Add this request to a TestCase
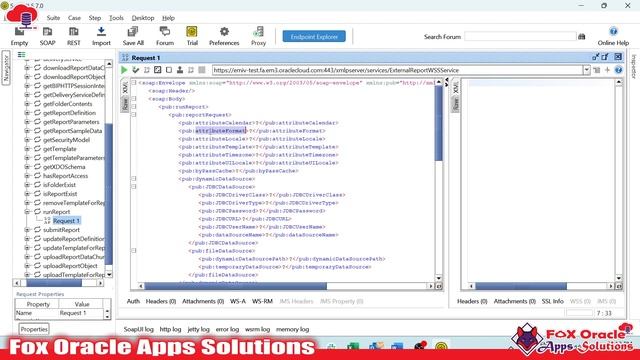This screenshot has width=640, height=360. 136,70
